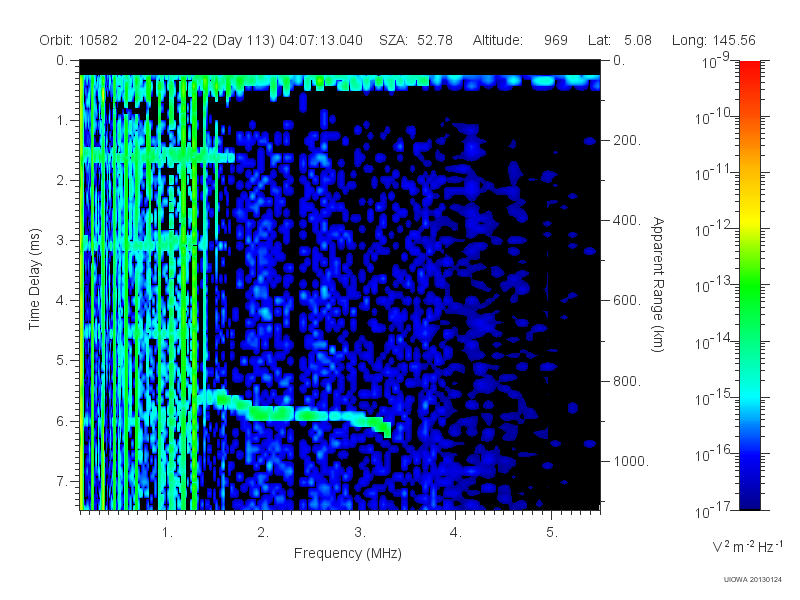Click the 10⁻¹¹ colorbar tick label
The height and width of the screenshot is (600, 800).
[x=714, y=173]
